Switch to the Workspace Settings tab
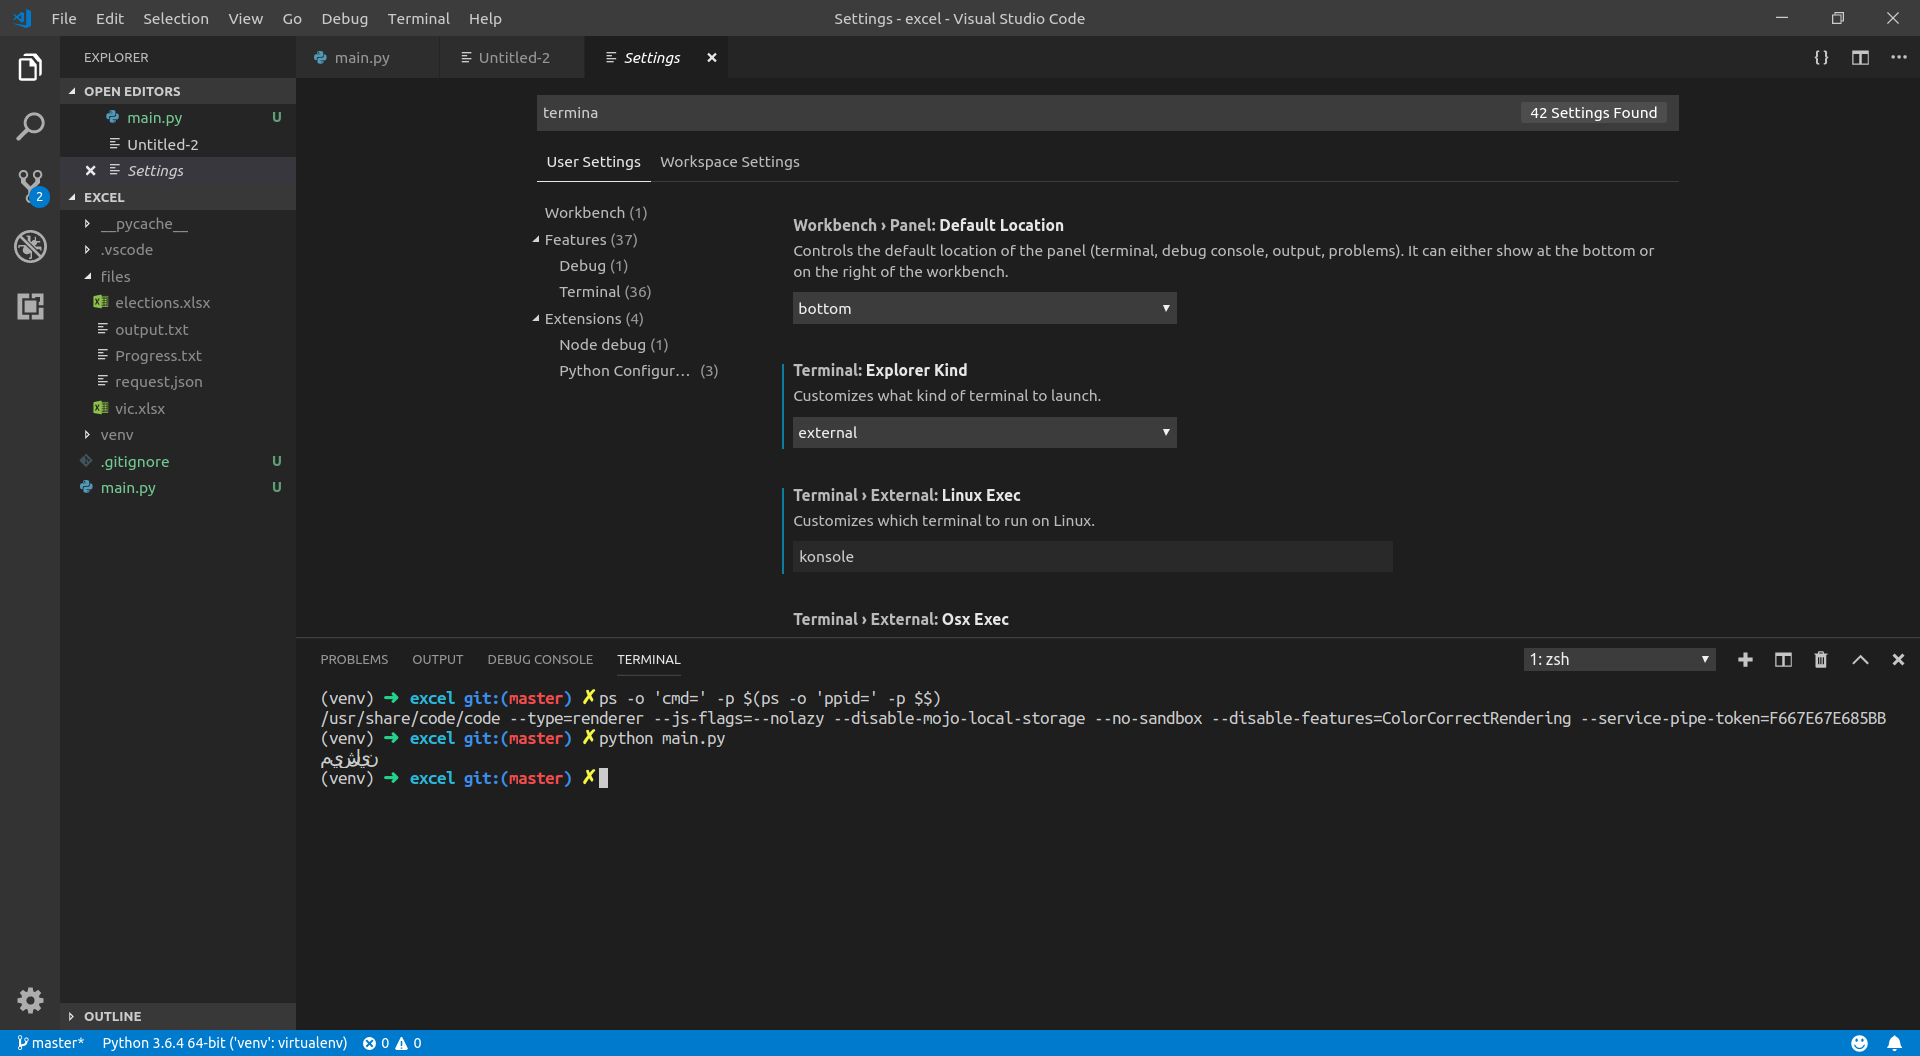 (x=730, y=161)
